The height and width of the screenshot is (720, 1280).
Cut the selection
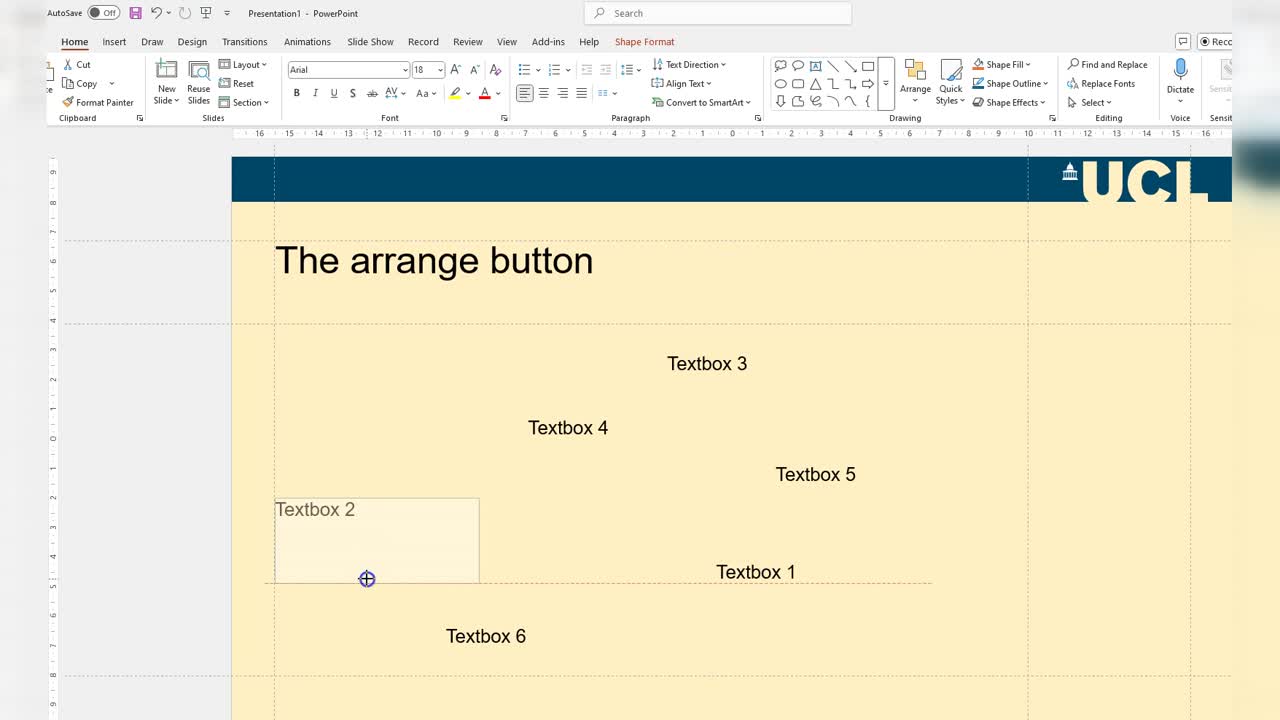click(x=77, y=64)
